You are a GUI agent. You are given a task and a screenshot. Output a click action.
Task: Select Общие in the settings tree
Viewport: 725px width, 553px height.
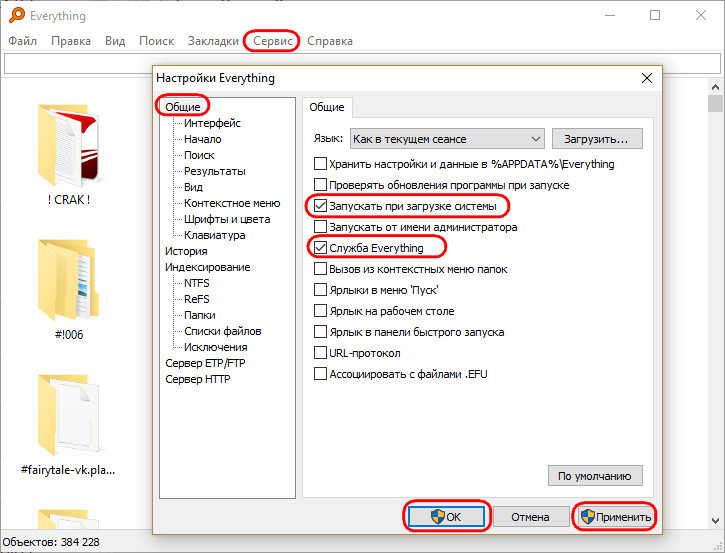click(x=183, y=107)
